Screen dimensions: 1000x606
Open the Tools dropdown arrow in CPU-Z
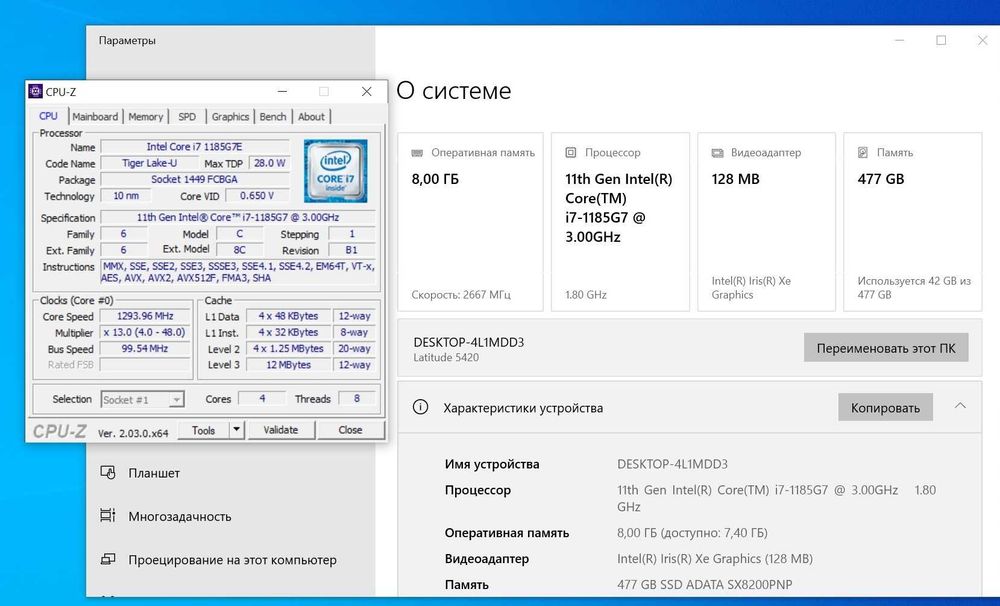click(x=237, y=430)
